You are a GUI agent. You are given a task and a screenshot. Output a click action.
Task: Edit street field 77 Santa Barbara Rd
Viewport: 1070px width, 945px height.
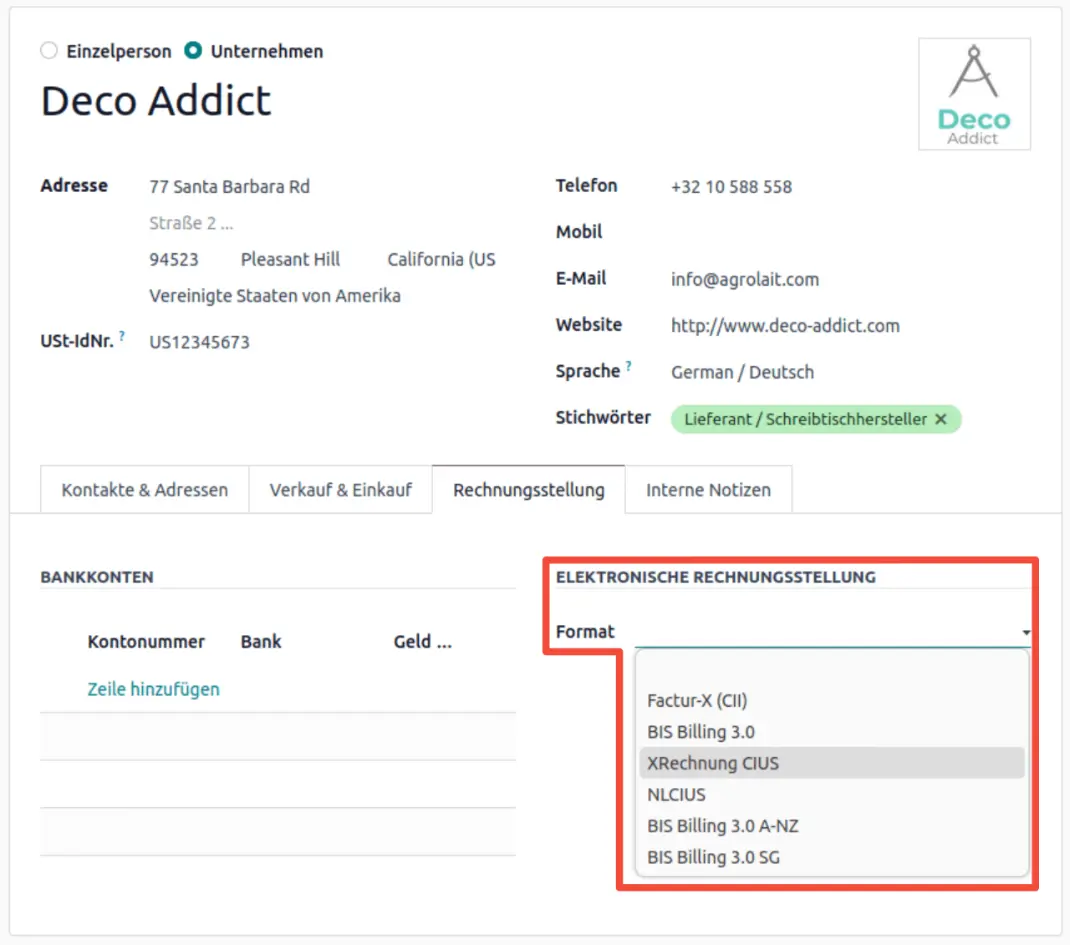(x=229, y=187)
